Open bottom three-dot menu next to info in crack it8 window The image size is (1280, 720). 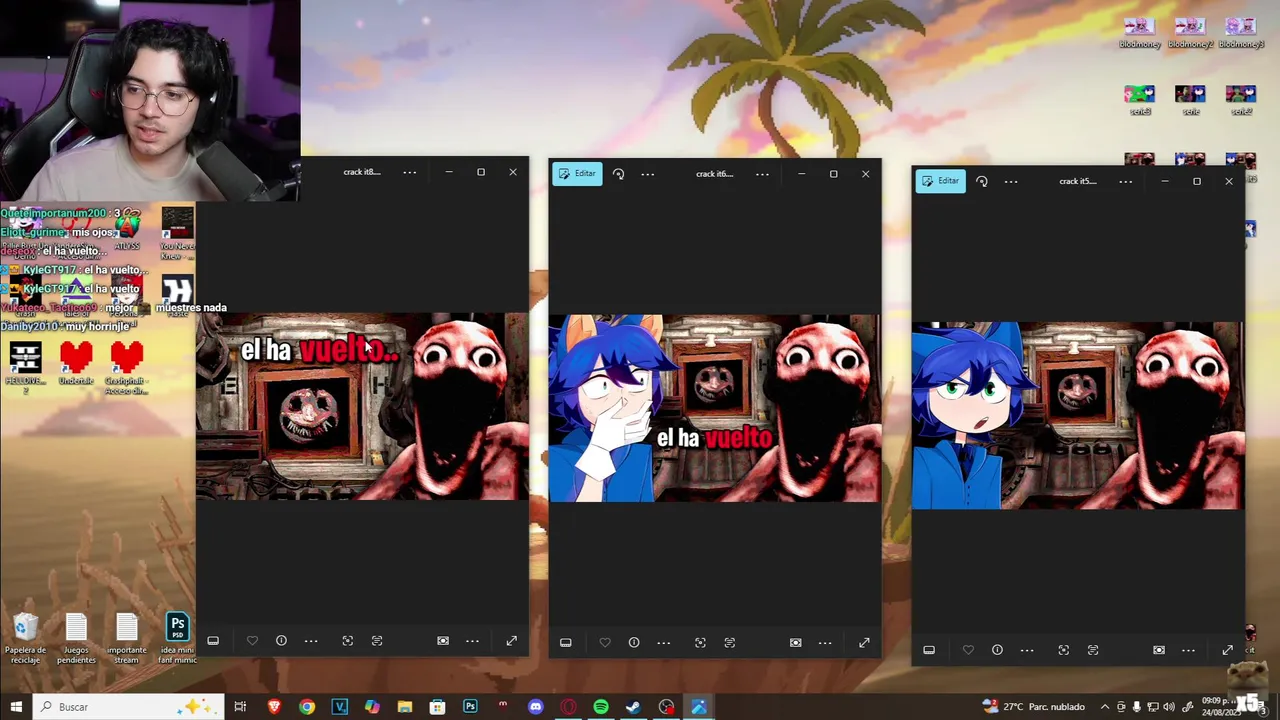[x=311, y=641]
